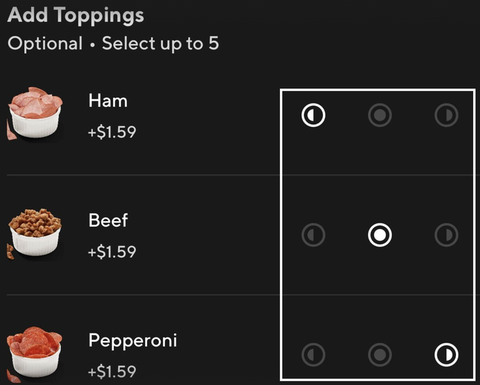The image size is (480, 385).
Task: Select left-half option for Ham
Action: click(313, 115)
